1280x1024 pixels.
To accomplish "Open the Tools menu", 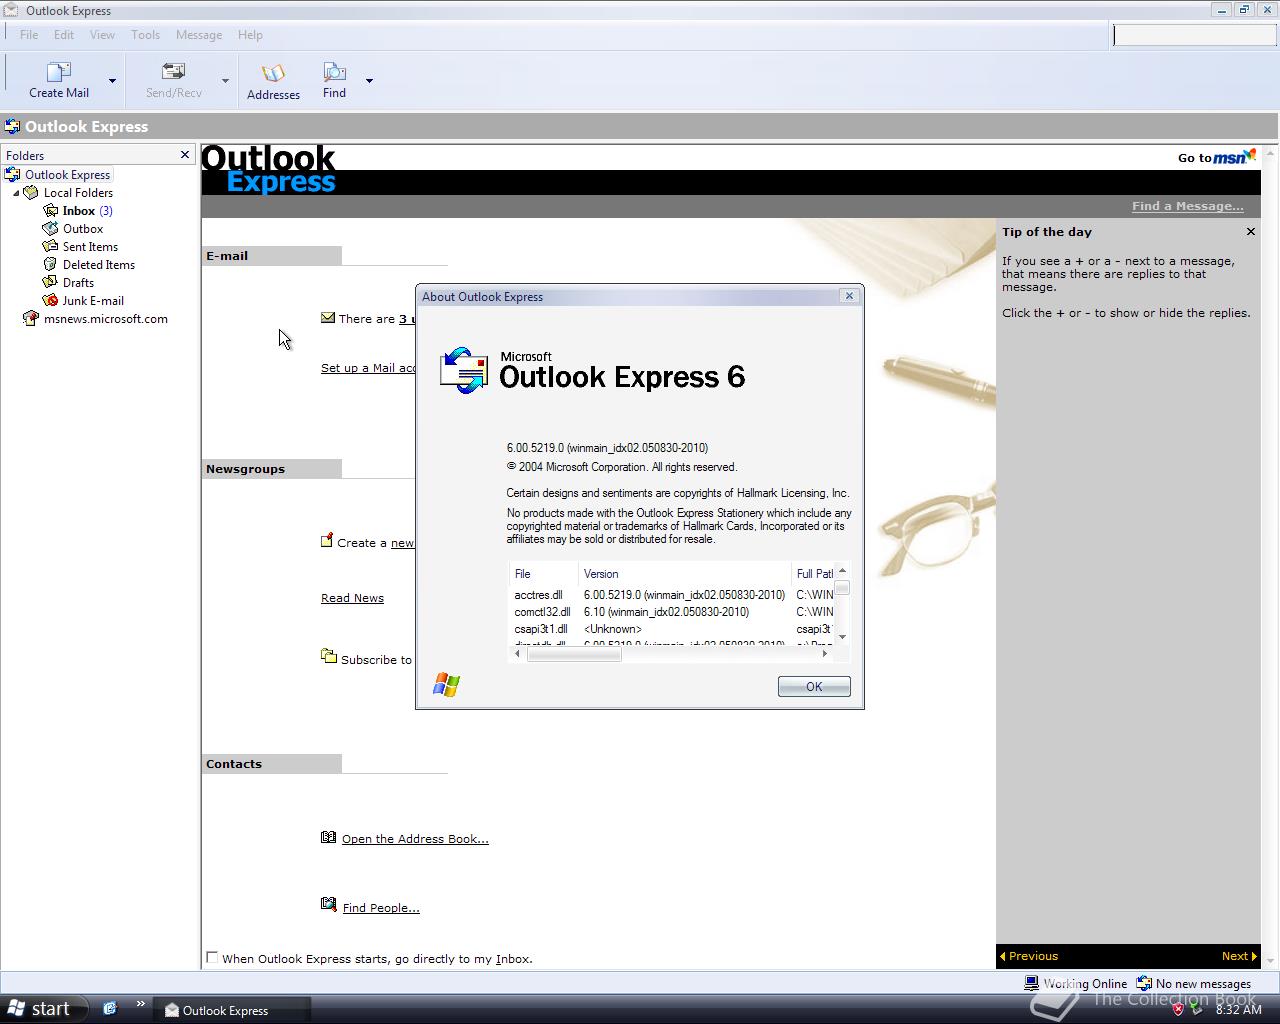I will pos(145,34).
